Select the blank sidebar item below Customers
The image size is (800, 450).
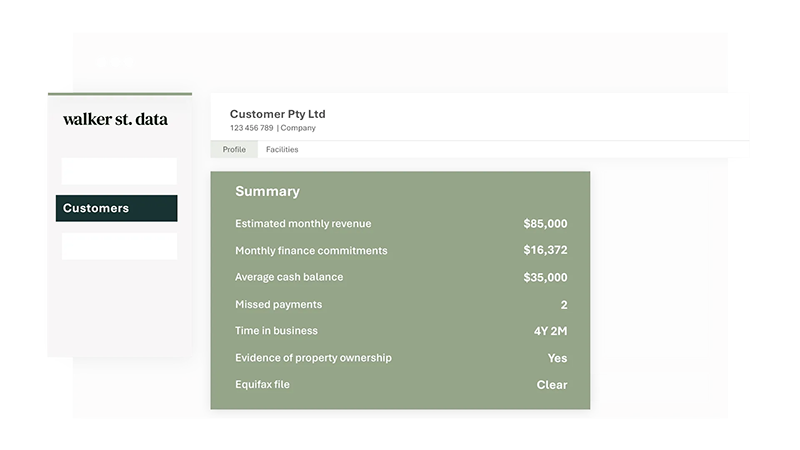pyautogui.click(x=119, y=246)
